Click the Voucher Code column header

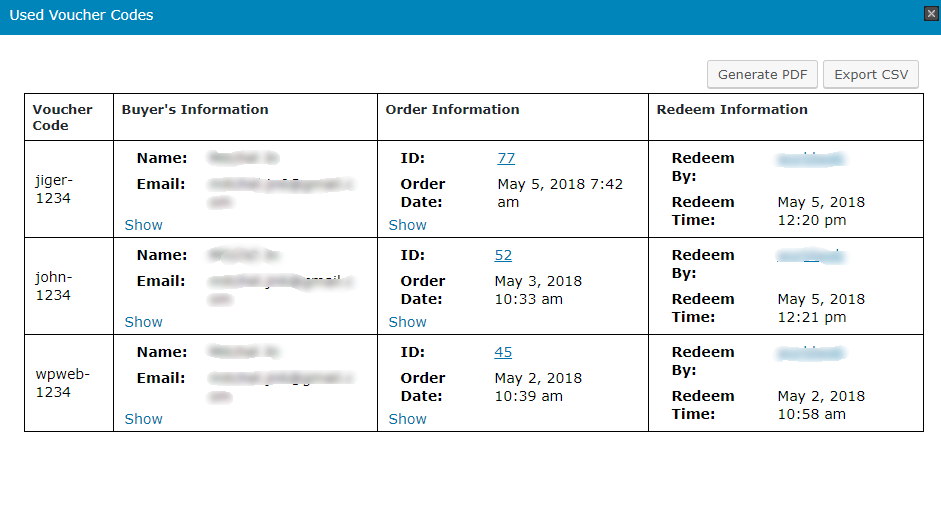click(x=62, y=117)
